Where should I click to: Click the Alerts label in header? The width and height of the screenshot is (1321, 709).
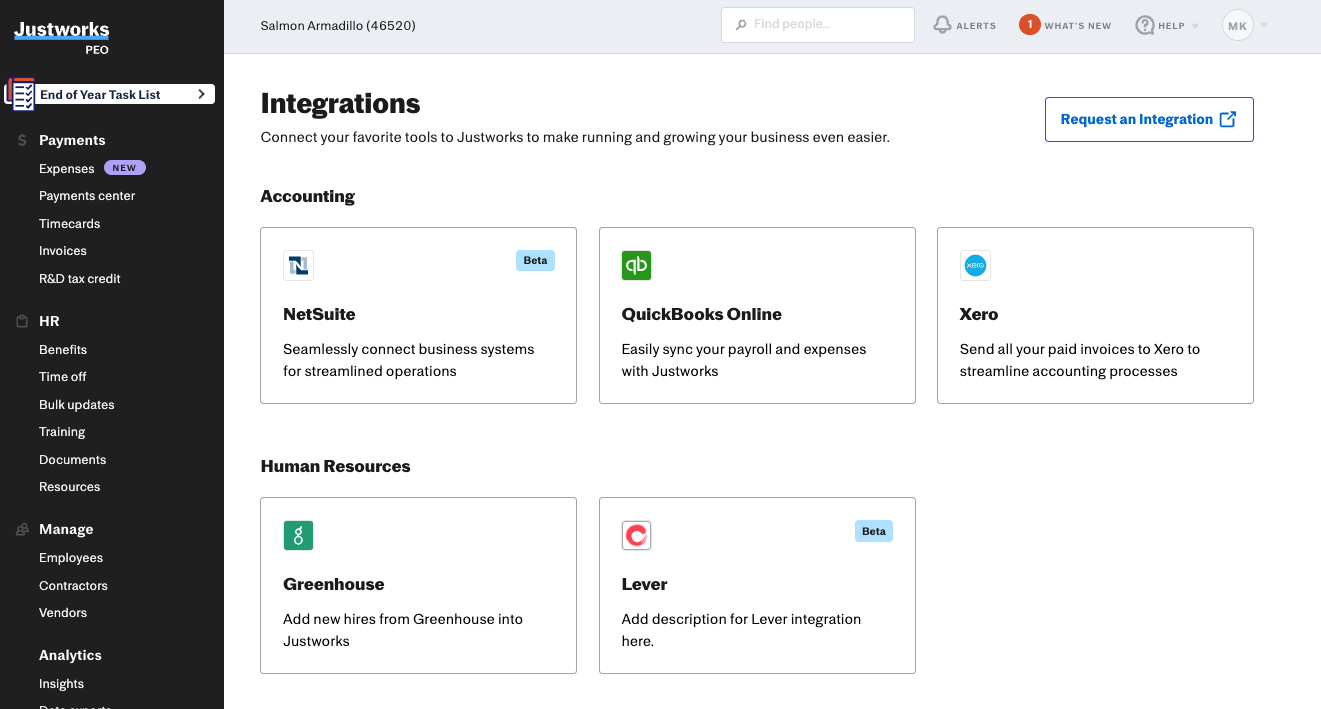(x=976, y=26)
